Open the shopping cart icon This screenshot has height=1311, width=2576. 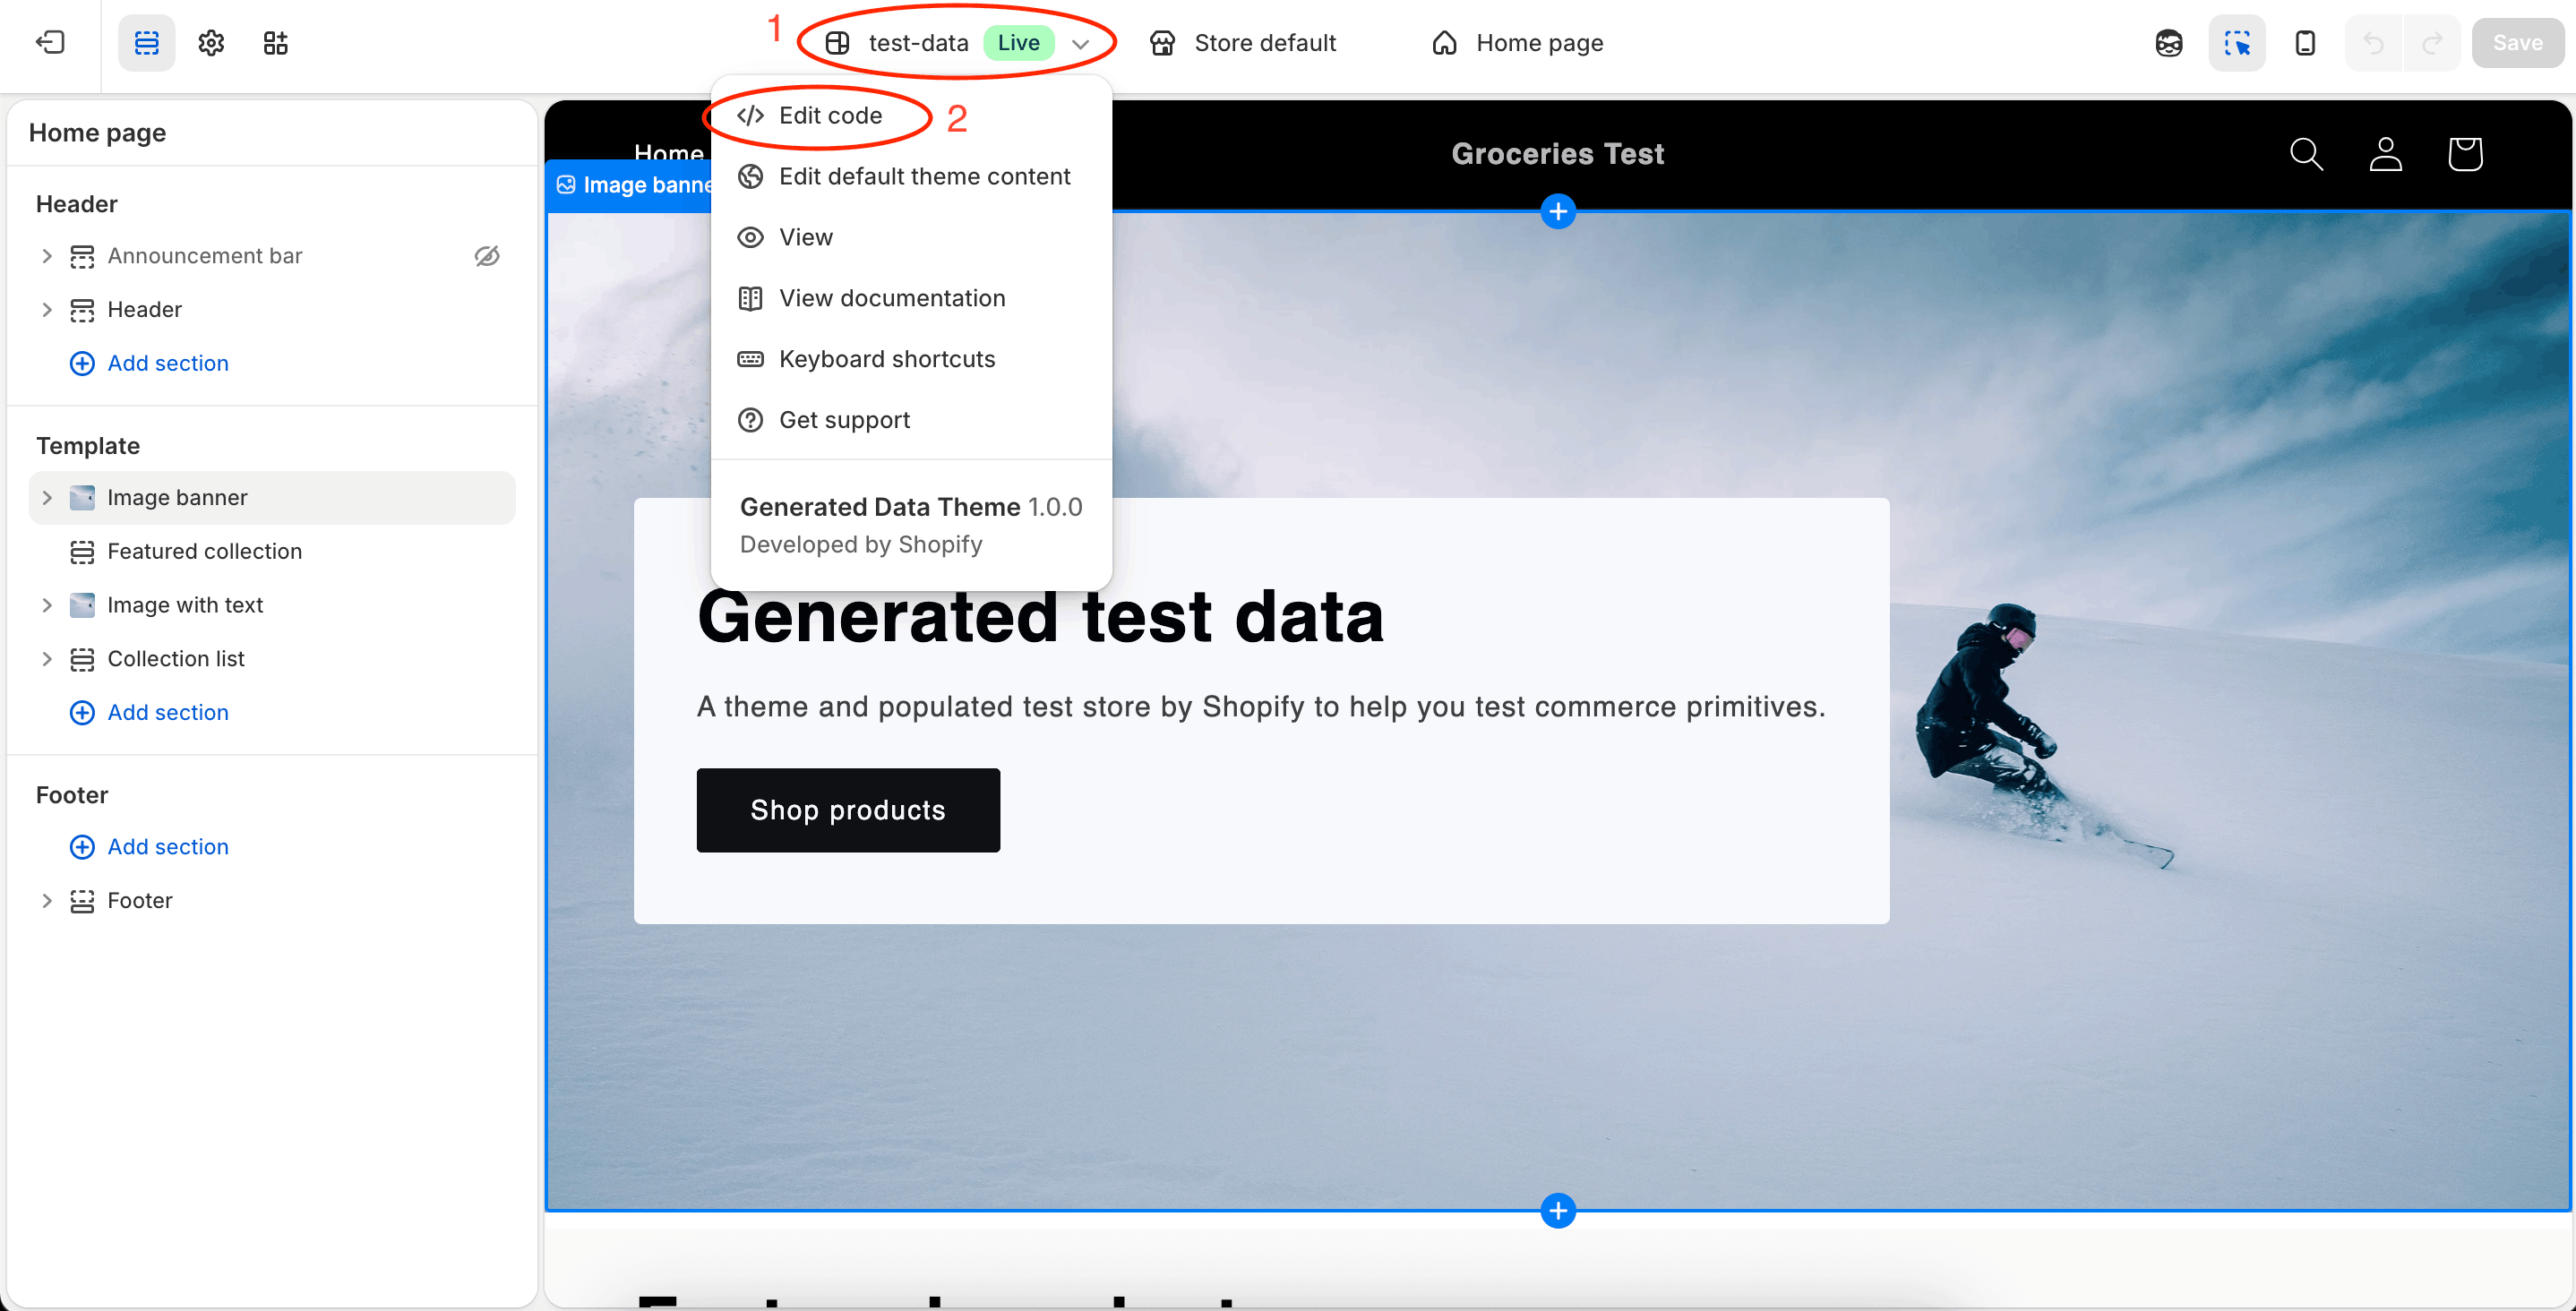pyautogui.click(x=2465, y=154)
